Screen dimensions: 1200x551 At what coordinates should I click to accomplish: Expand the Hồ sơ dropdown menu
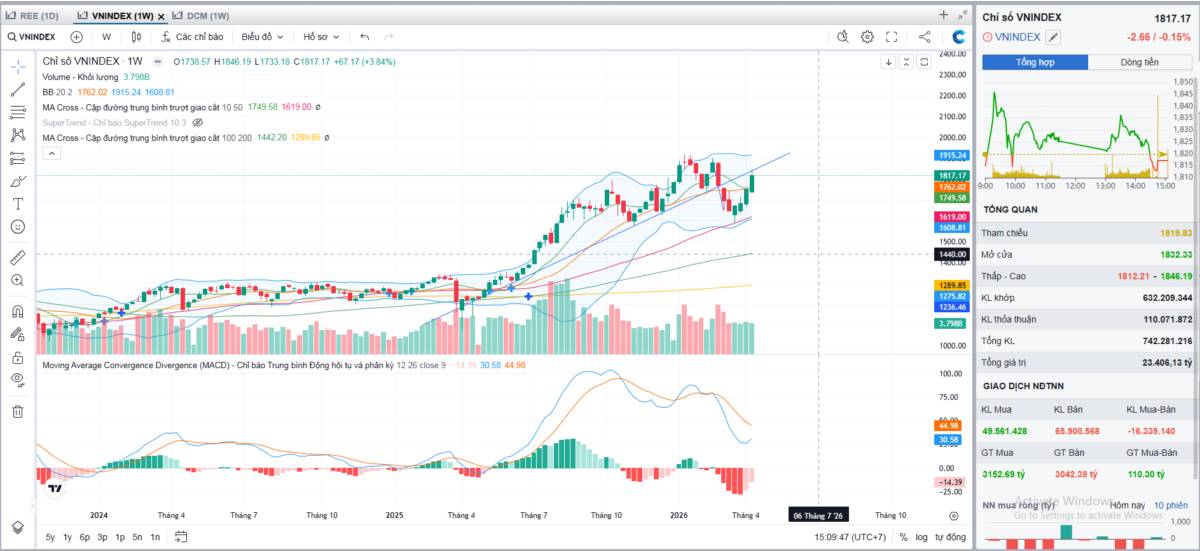click(320, 37)
